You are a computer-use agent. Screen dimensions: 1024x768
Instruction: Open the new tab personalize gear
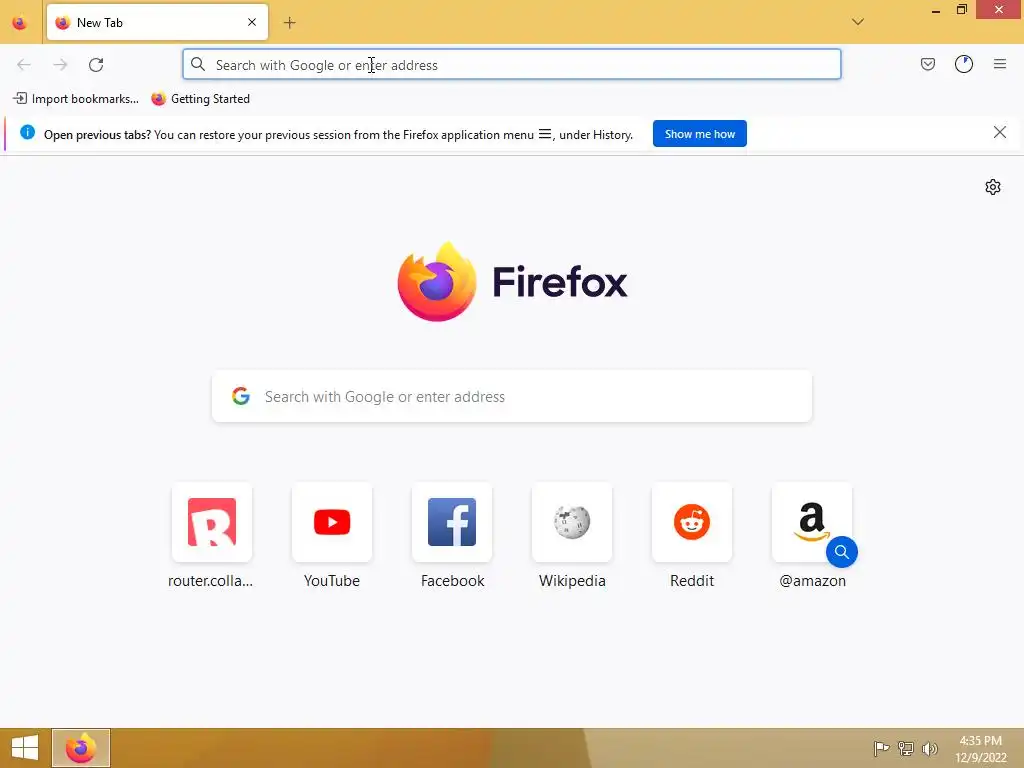tap(992, 187)
